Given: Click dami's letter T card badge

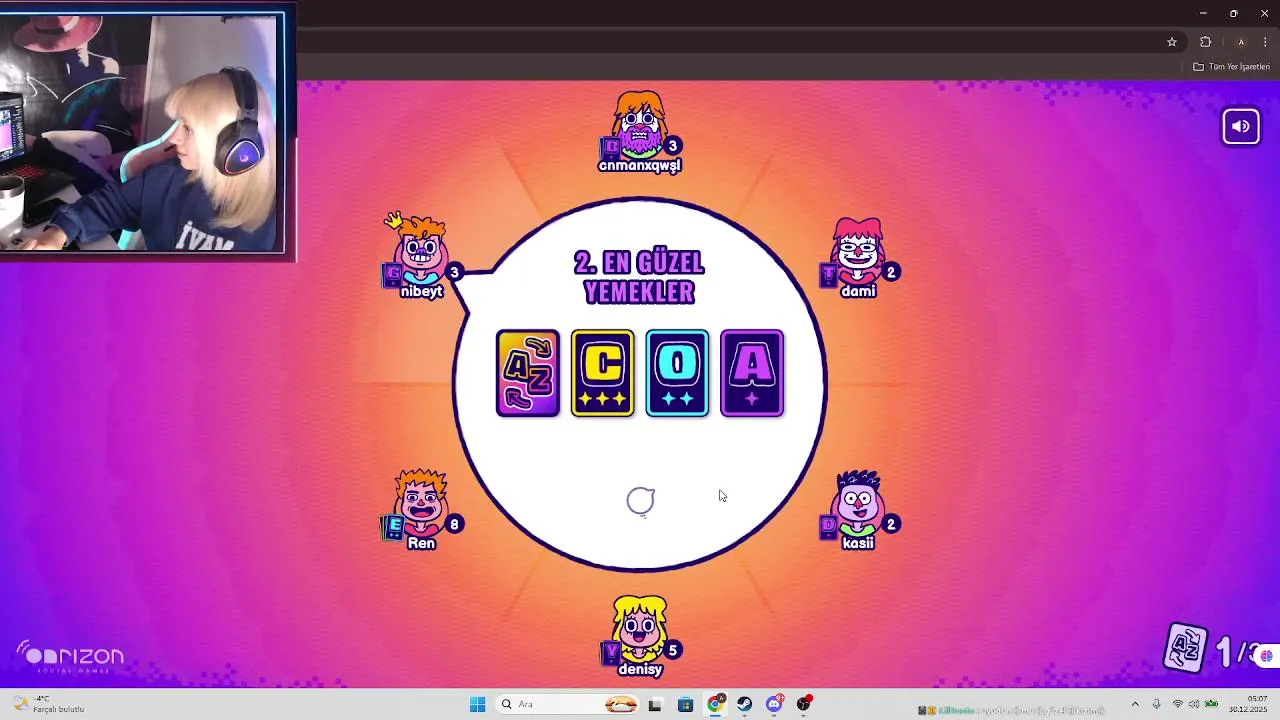Looking at the screenshot, I should pyautogui.click(x=829, y=275).
